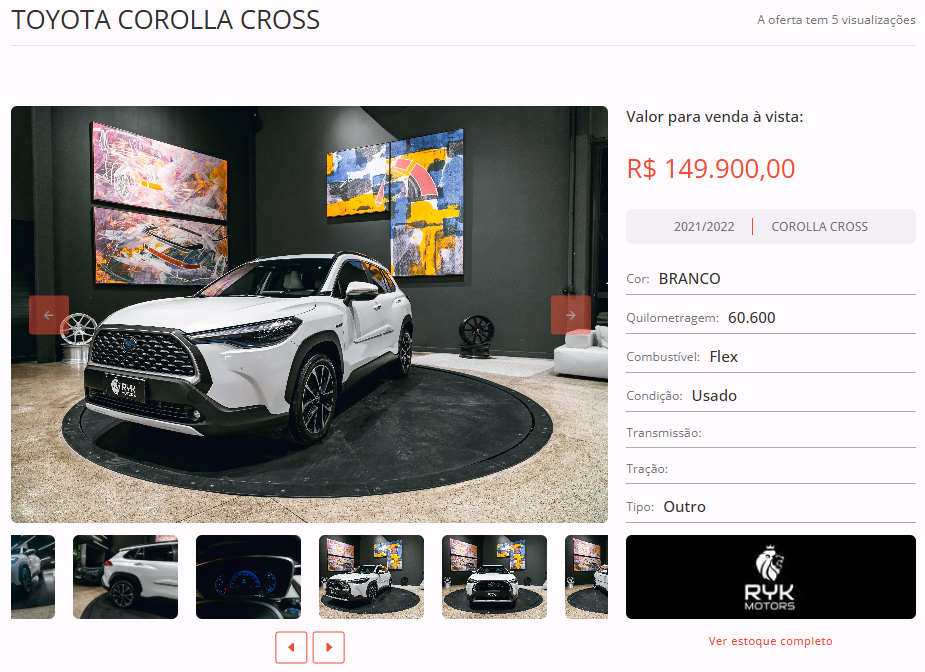Screen dimensions: 925x672
Task: Click the thumbnail carousel left arrow button
Action: tap(291, 647)
